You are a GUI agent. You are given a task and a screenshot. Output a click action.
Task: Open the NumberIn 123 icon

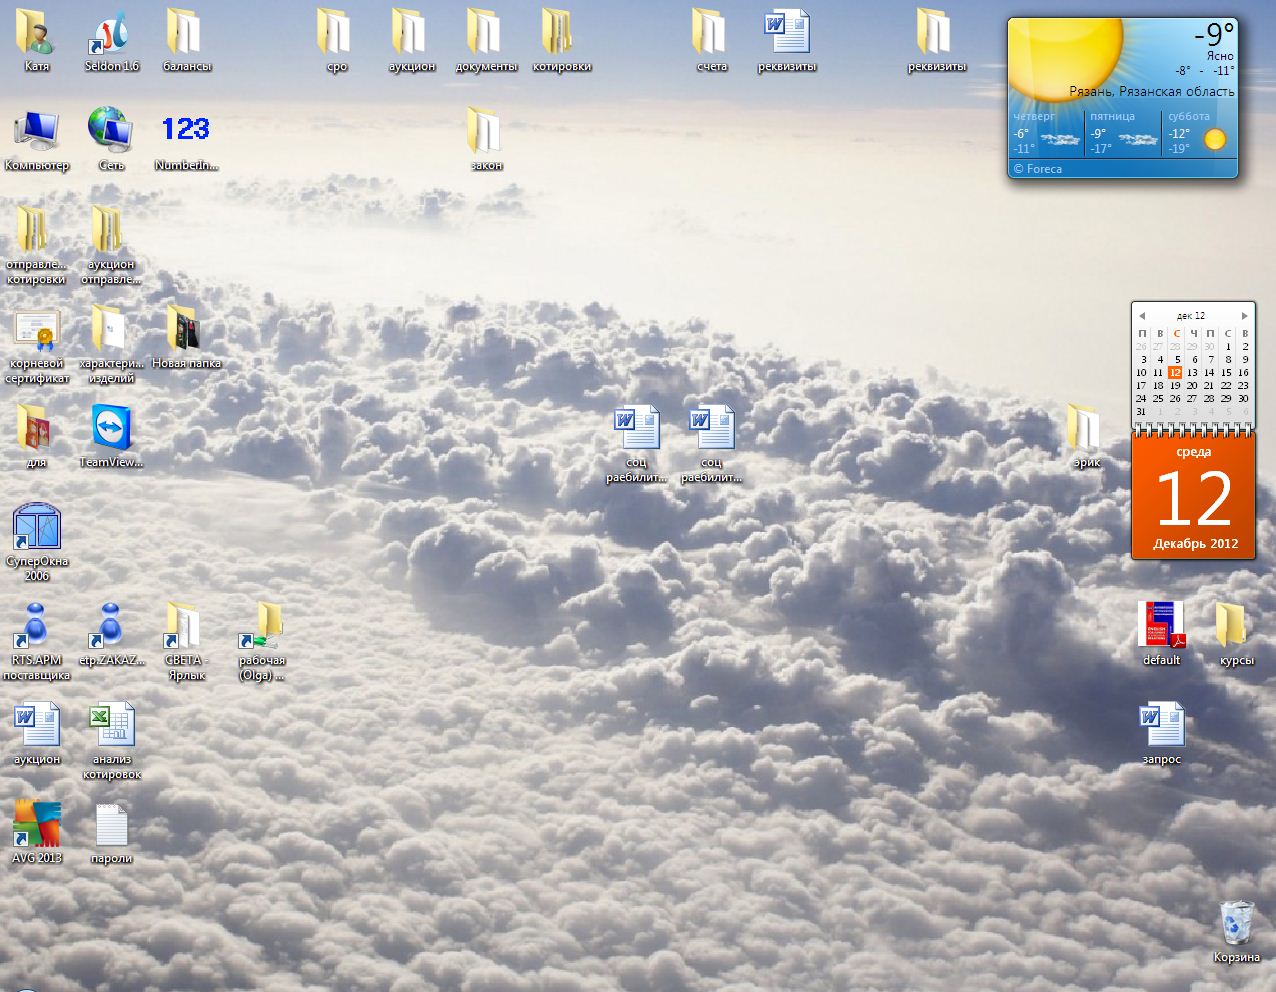point(186,130)
